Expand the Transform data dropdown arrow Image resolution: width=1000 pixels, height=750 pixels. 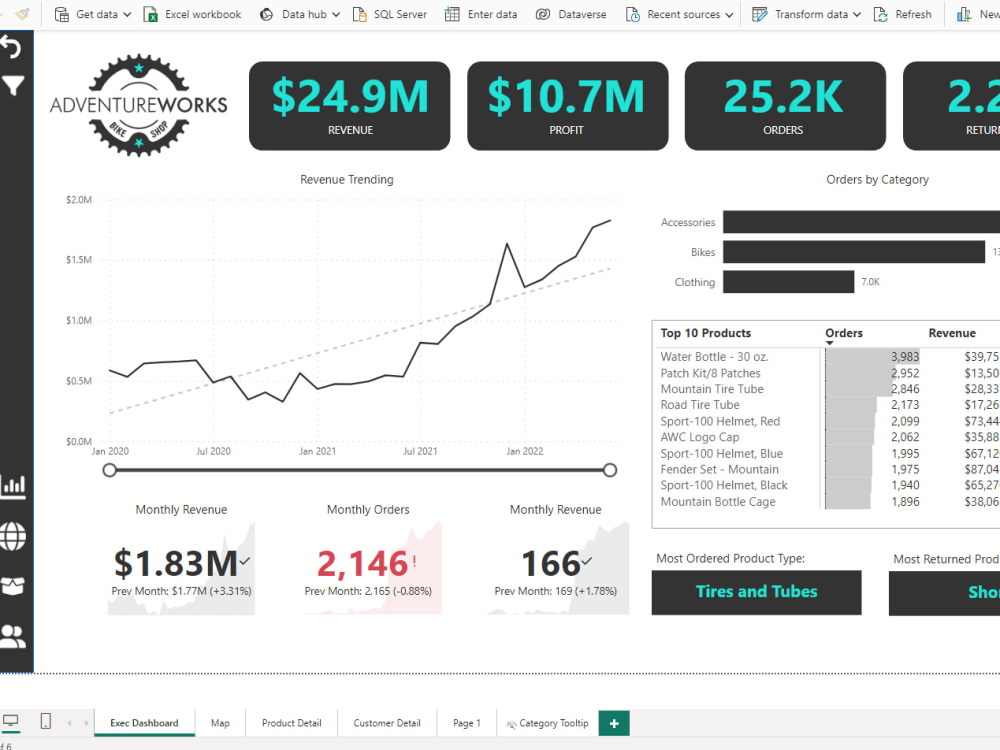pyautogui.click(x=857, y=15)
